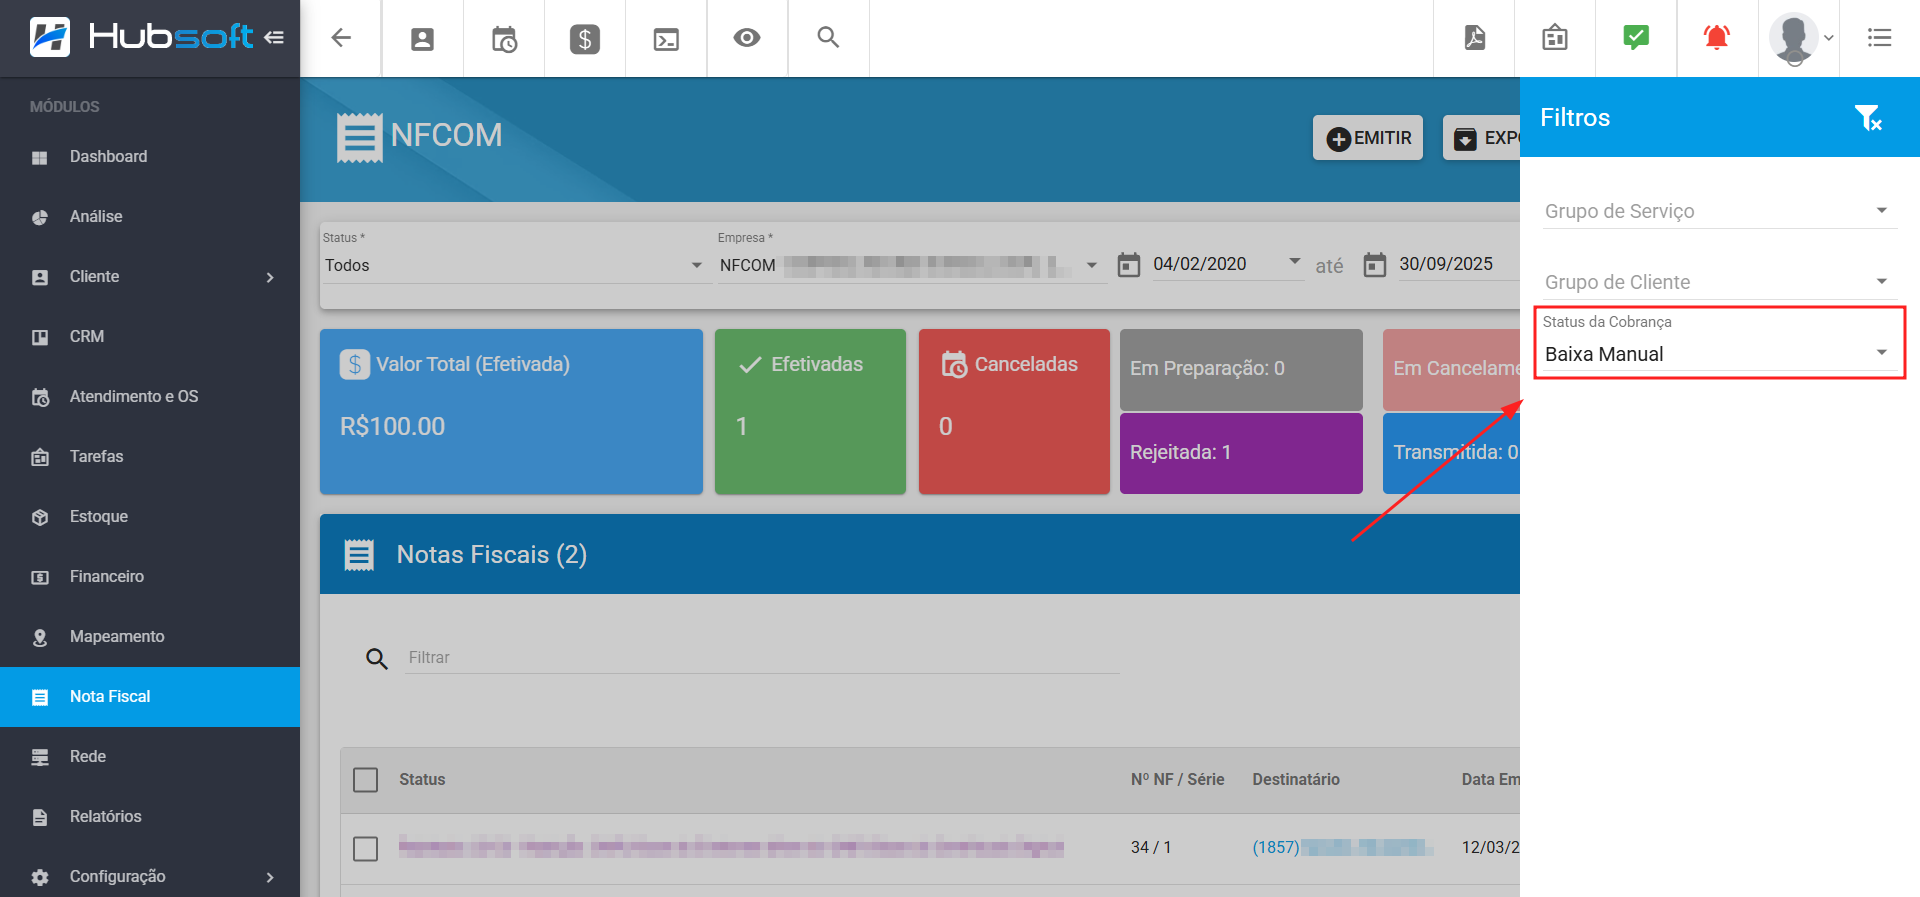This screenshot has width=1920, height=897.
Task: Open destinatário link (1857)
Action: click(1276, 848)
